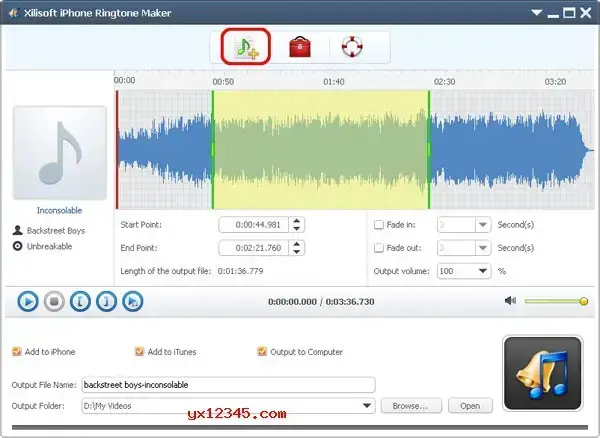Click the End Point time field
Viewport: 600px width, 438px height.
coord(254,248)
